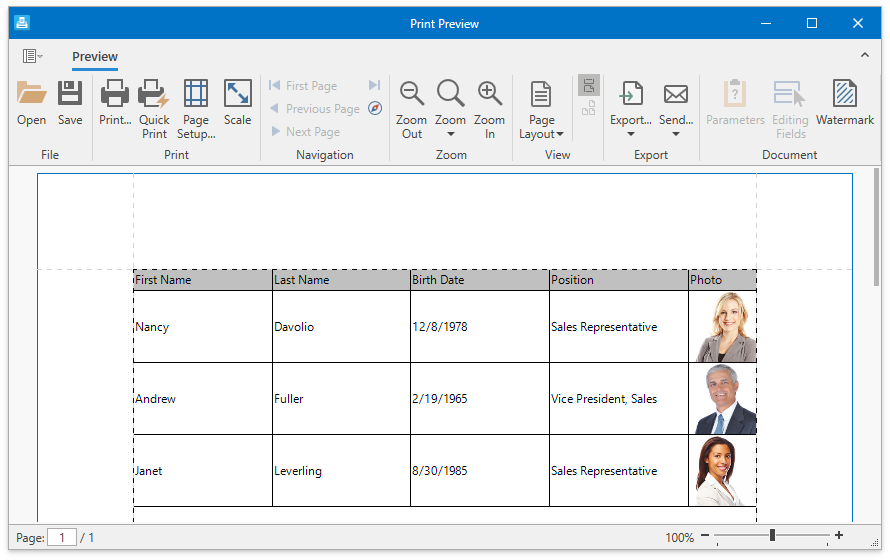Viewport: 890px width, 560px height.
Task: Expand the Export dropdown arrow
Action: click(631, 134)
